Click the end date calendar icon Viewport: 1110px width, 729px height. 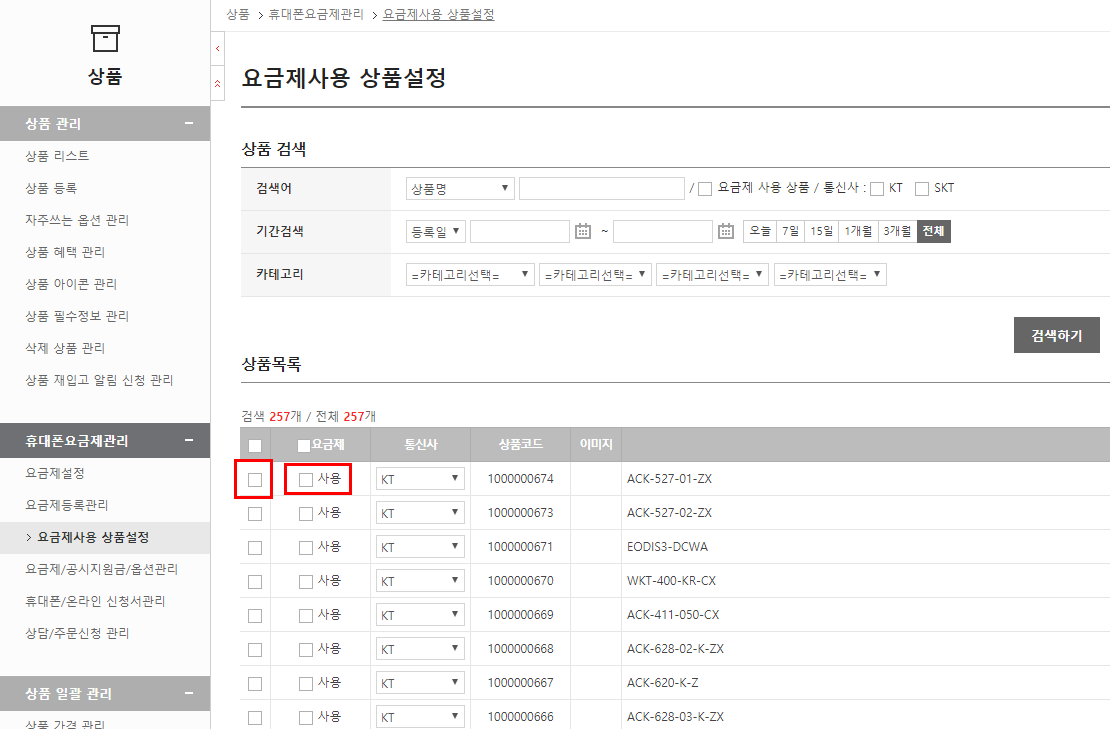(x=727, y=231)
